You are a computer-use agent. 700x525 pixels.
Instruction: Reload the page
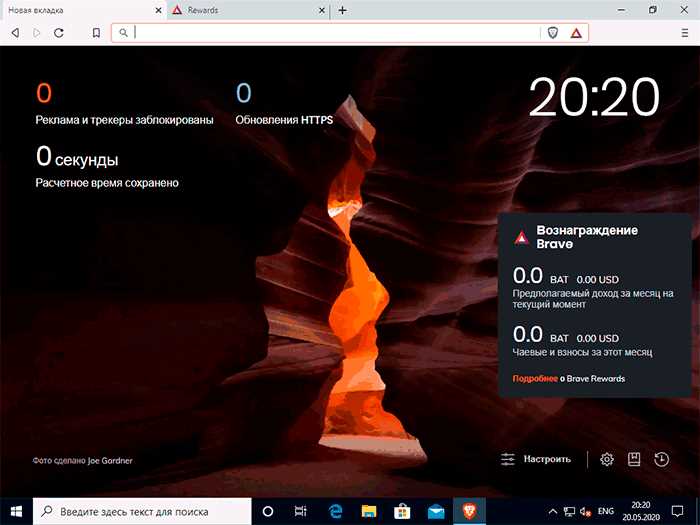pyautogui.click(x=59, y=33)
